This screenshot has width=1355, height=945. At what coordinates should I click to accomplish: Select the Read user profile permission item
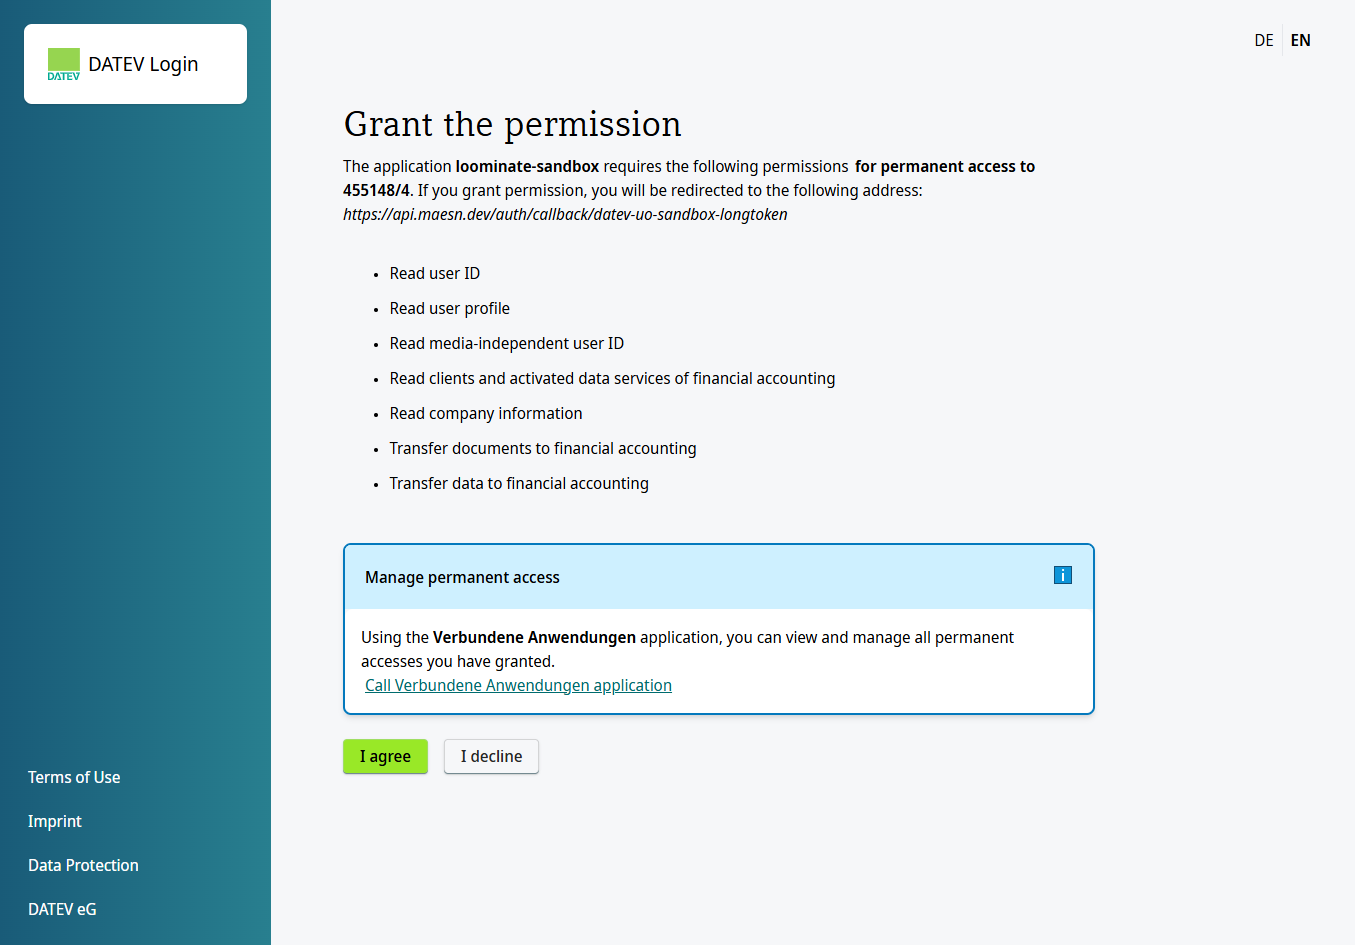pyautogui.click(x=450, y=308)
